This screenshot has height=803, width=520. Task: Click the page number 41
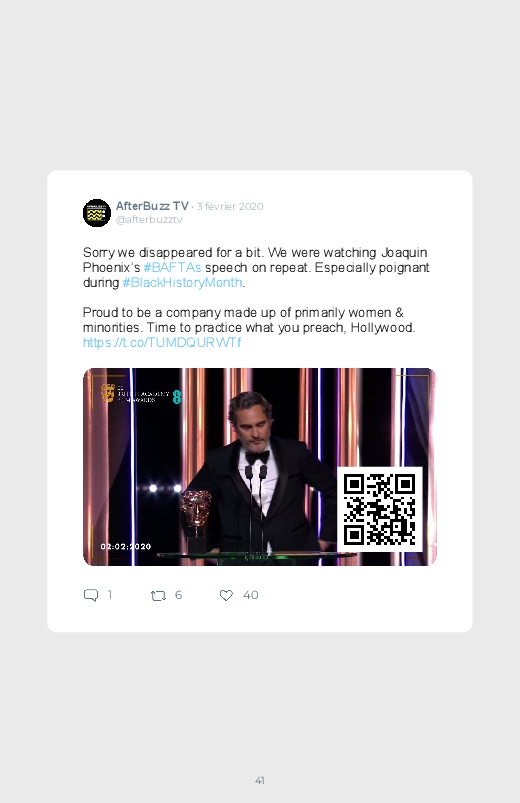point(260,780)
